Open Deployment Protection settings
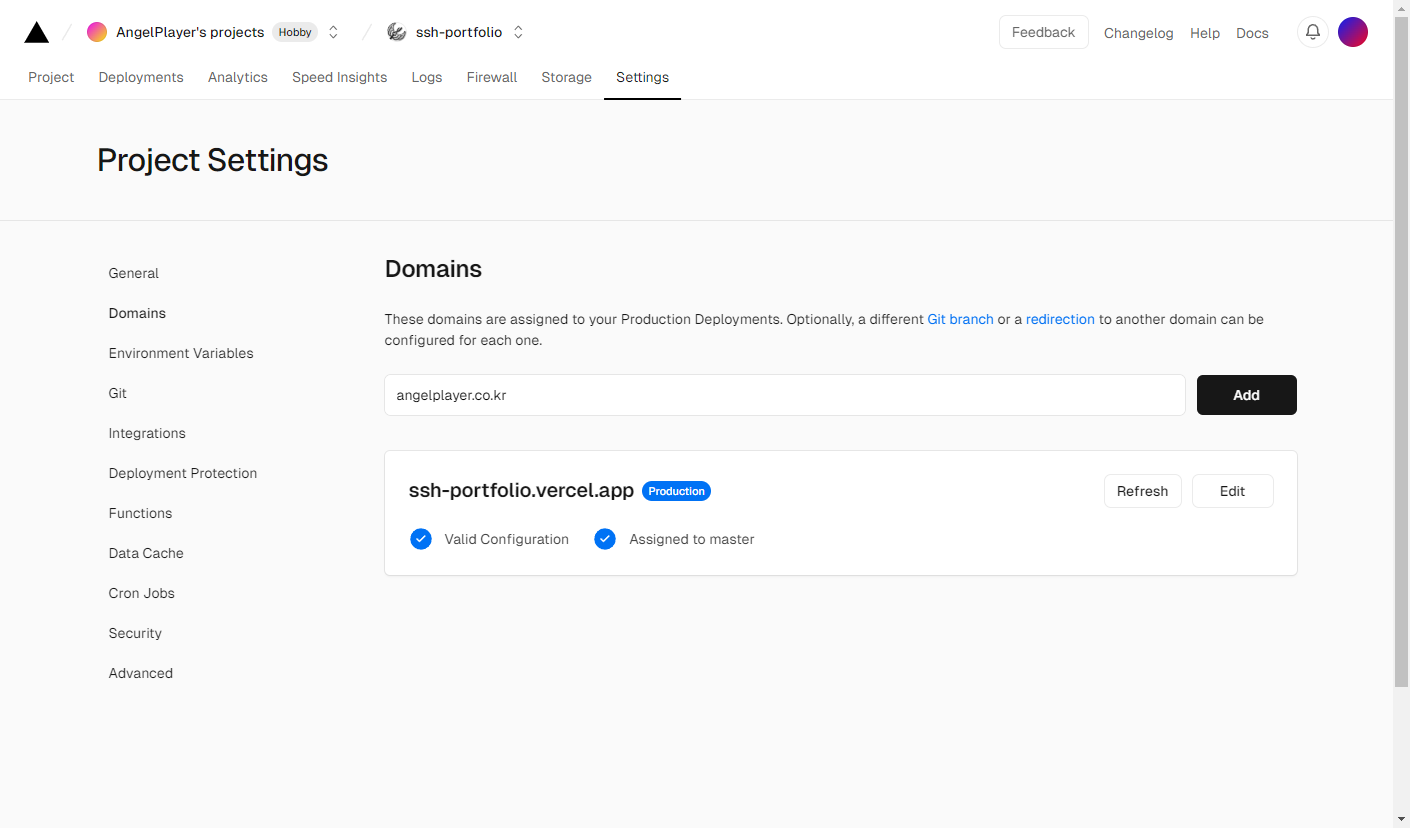The image size is (1410, 828). click(183, 473)
